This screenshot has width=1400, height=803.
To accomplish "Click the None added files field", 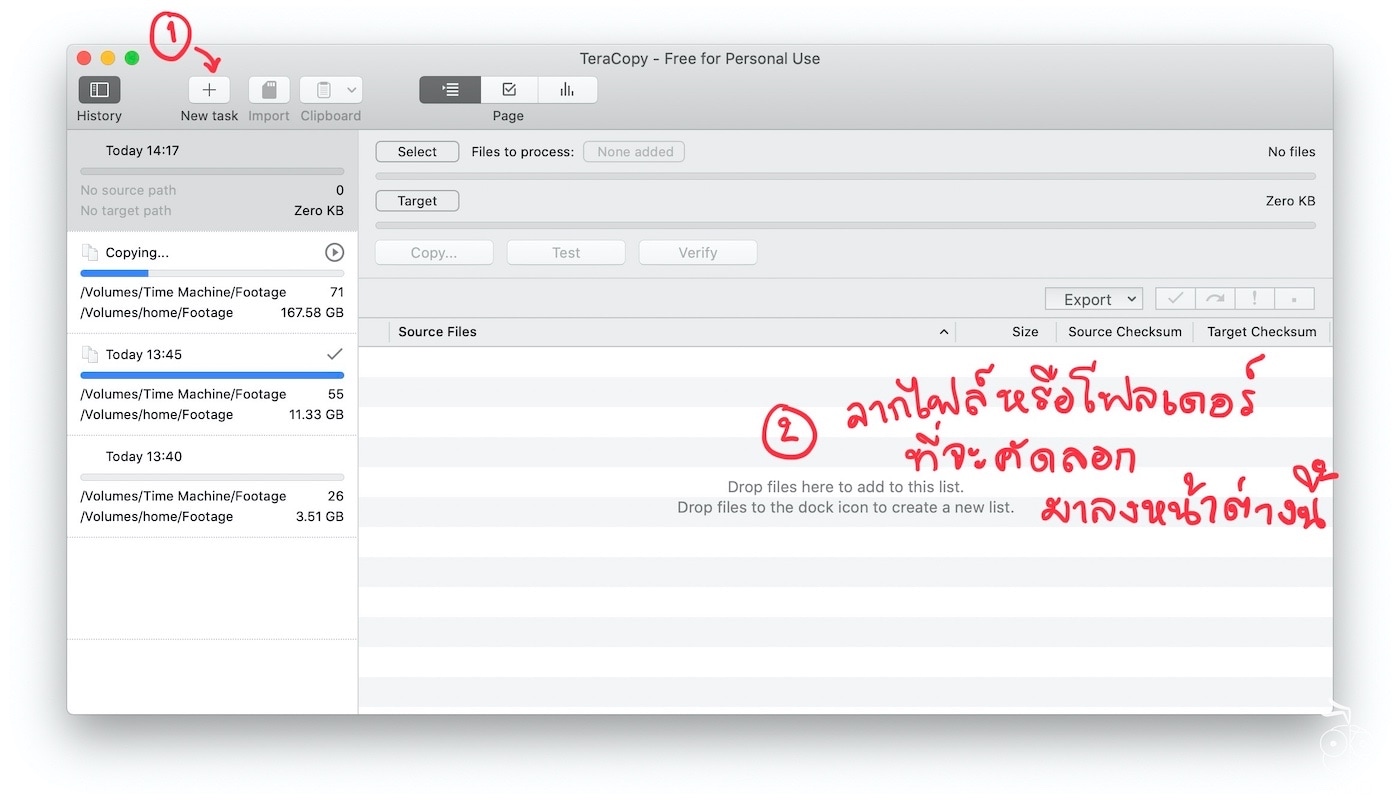I will pyautogui.click(x=634, y=152).
